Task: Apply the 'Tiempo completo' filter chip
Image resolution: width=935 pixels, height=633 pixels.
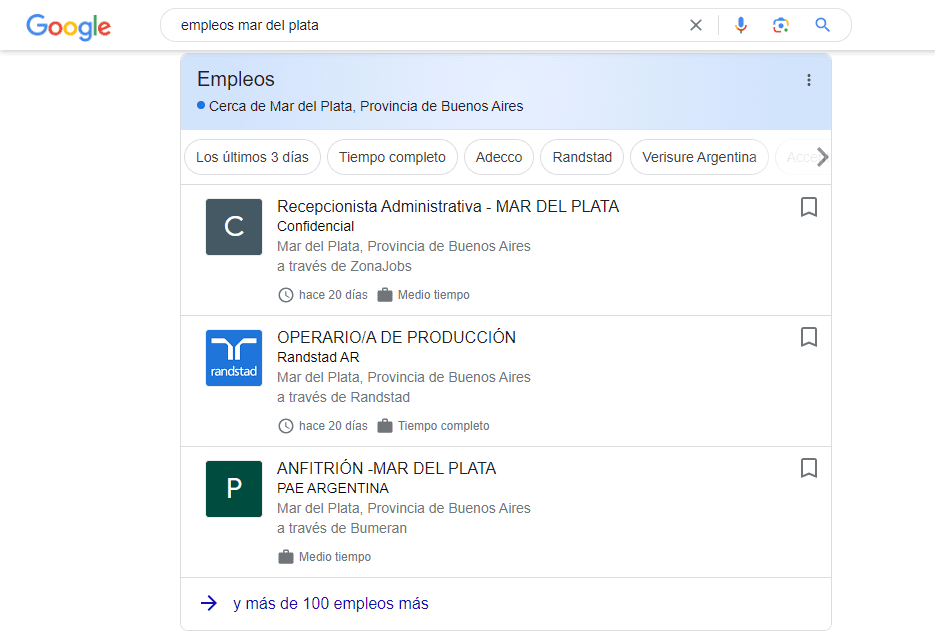Action: pyautogui.click(x=392, y=157)
